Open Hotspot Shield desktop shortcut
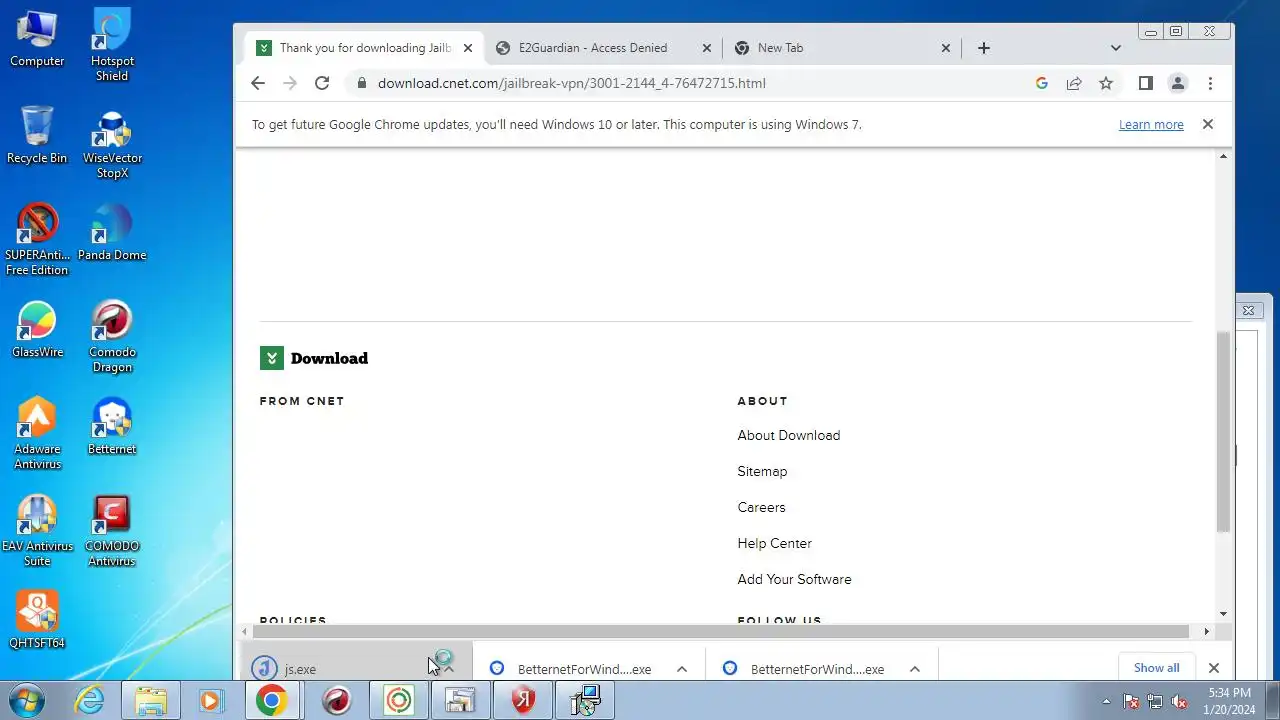 point(112,45)
